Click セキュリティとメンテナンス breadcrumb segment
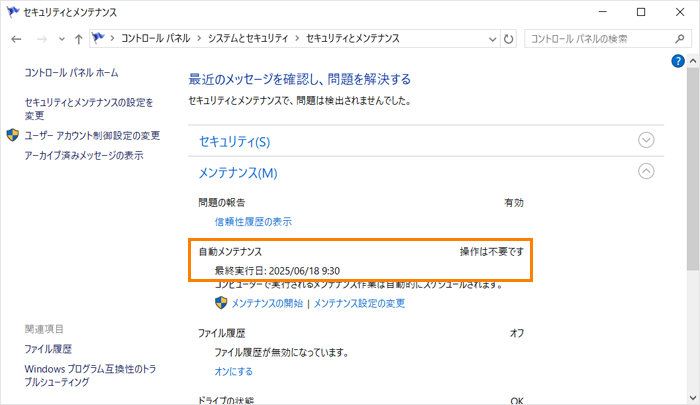This screenshot has width=700, height=405. pos(353,38)
